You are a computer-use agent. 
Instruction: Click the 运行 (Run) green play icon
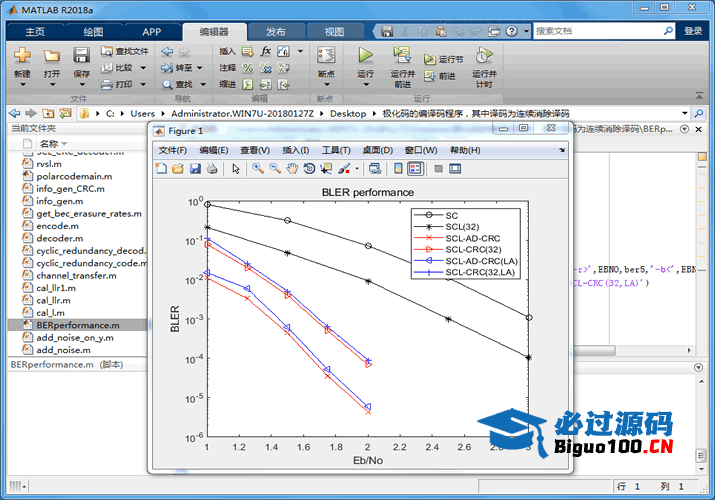(365, 55)
